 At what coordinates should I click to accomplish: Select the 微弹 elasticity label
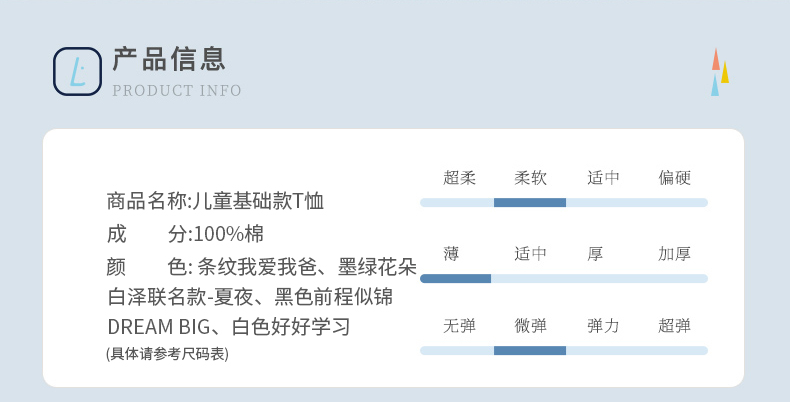click(530, 326)
